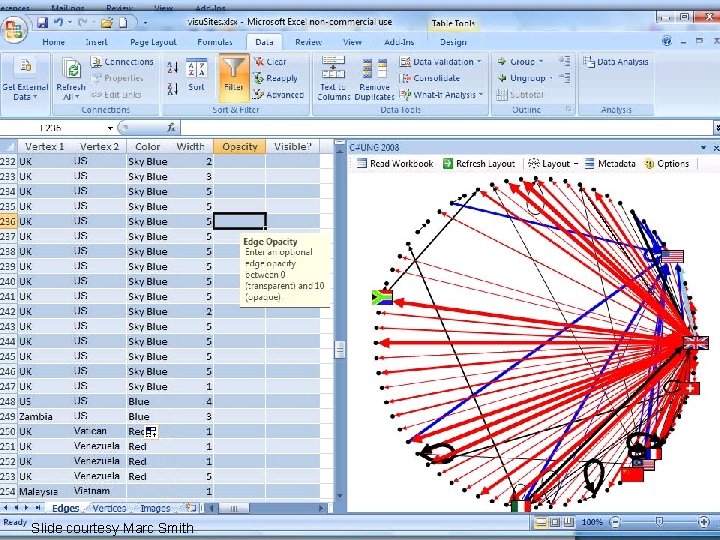Click the Reapply filter button
This screenshot has width=720, height=540.
(x=276, y=78)
